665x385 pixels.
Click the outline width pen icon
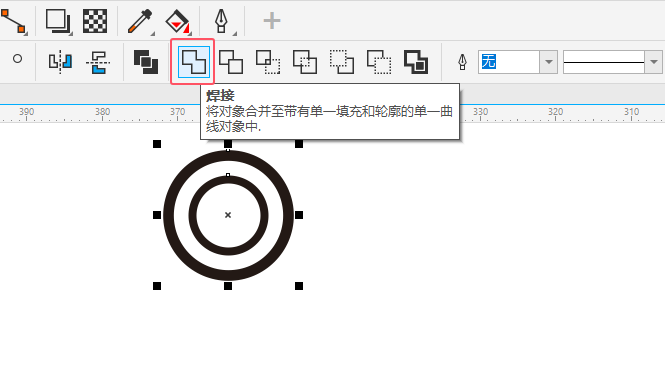(462, 62)
